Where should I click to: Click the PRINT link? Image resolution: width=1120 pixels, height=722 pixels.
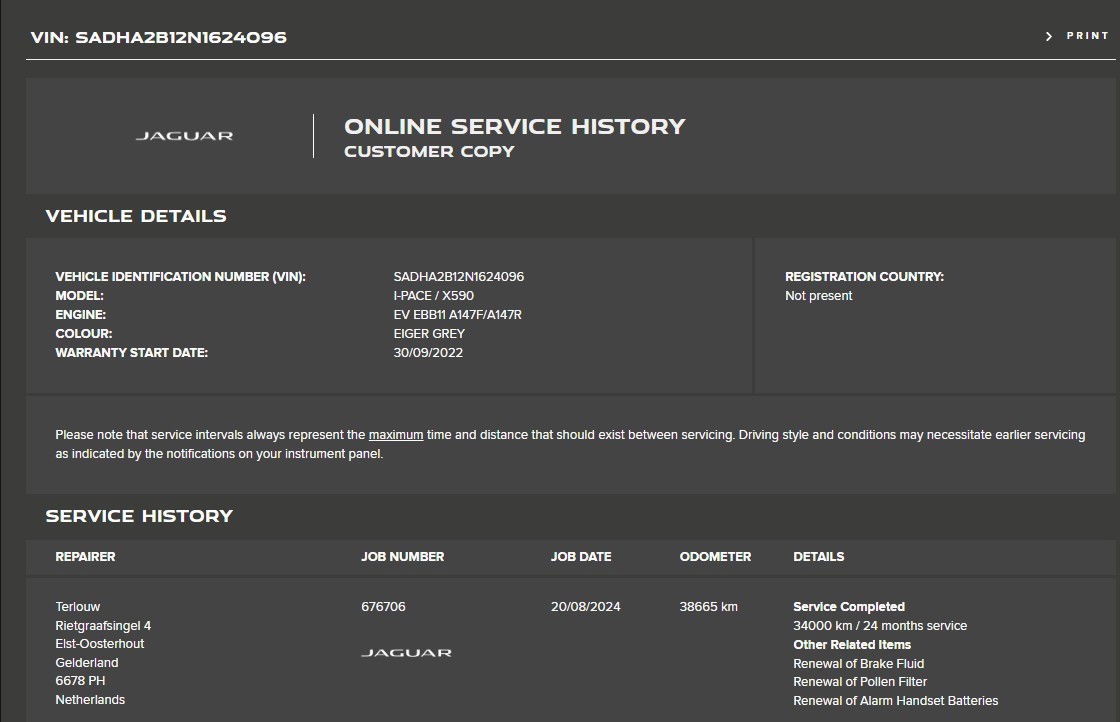[x=1087, y=36]
